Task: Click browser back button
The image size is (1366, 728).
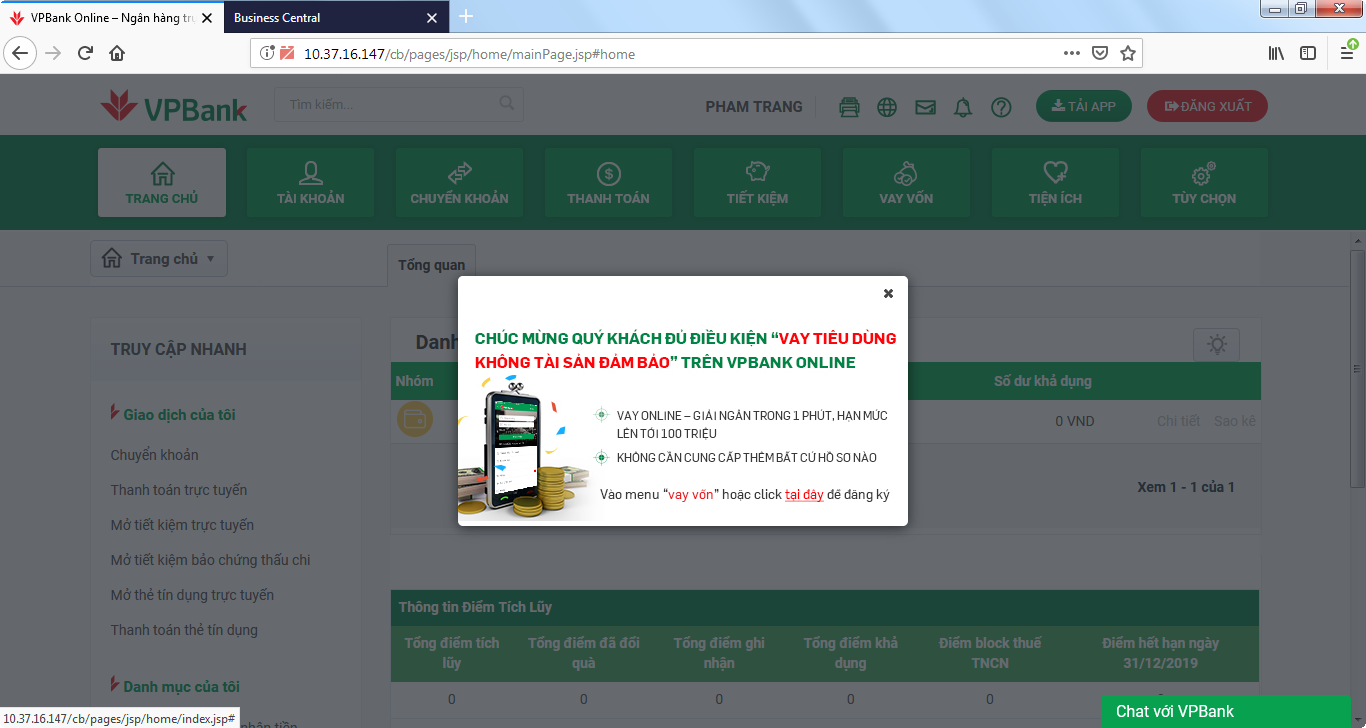Action: 21,53
